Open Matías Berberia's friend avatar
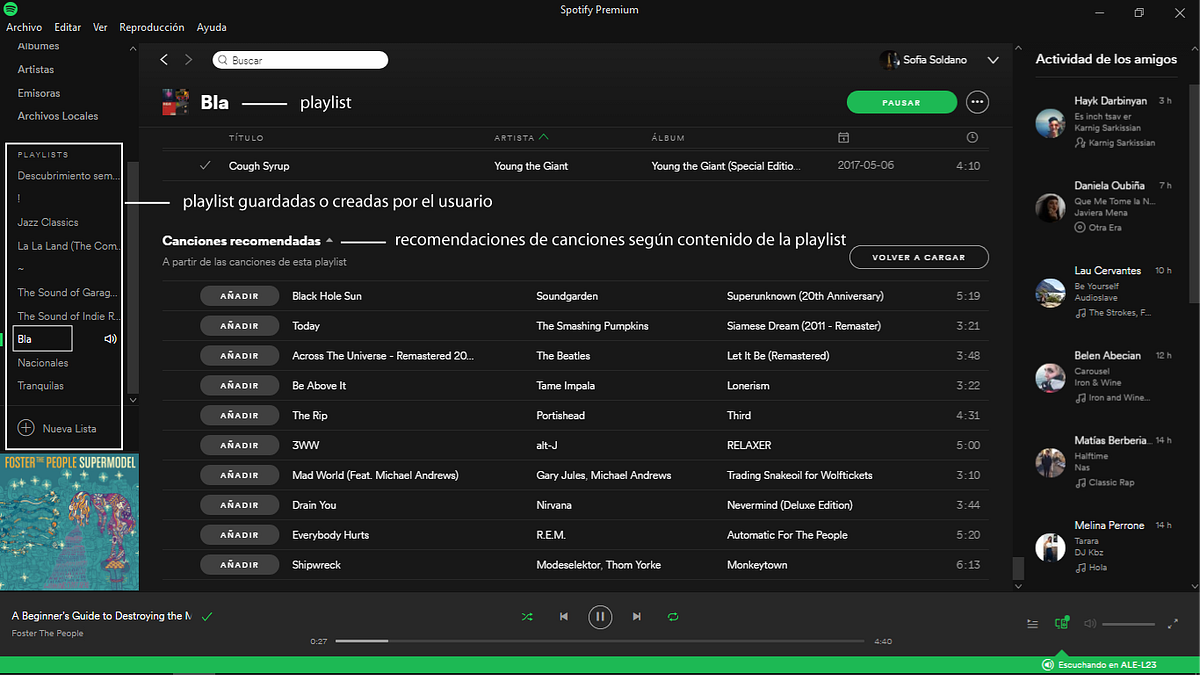The width and height of the screenshot is (1200, 675). [1050, 463]
